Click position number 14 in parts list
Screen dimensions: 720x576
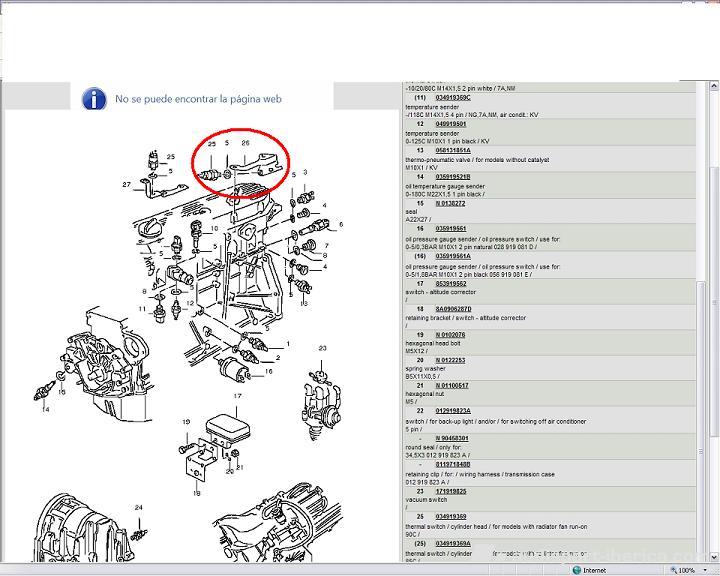420,177
